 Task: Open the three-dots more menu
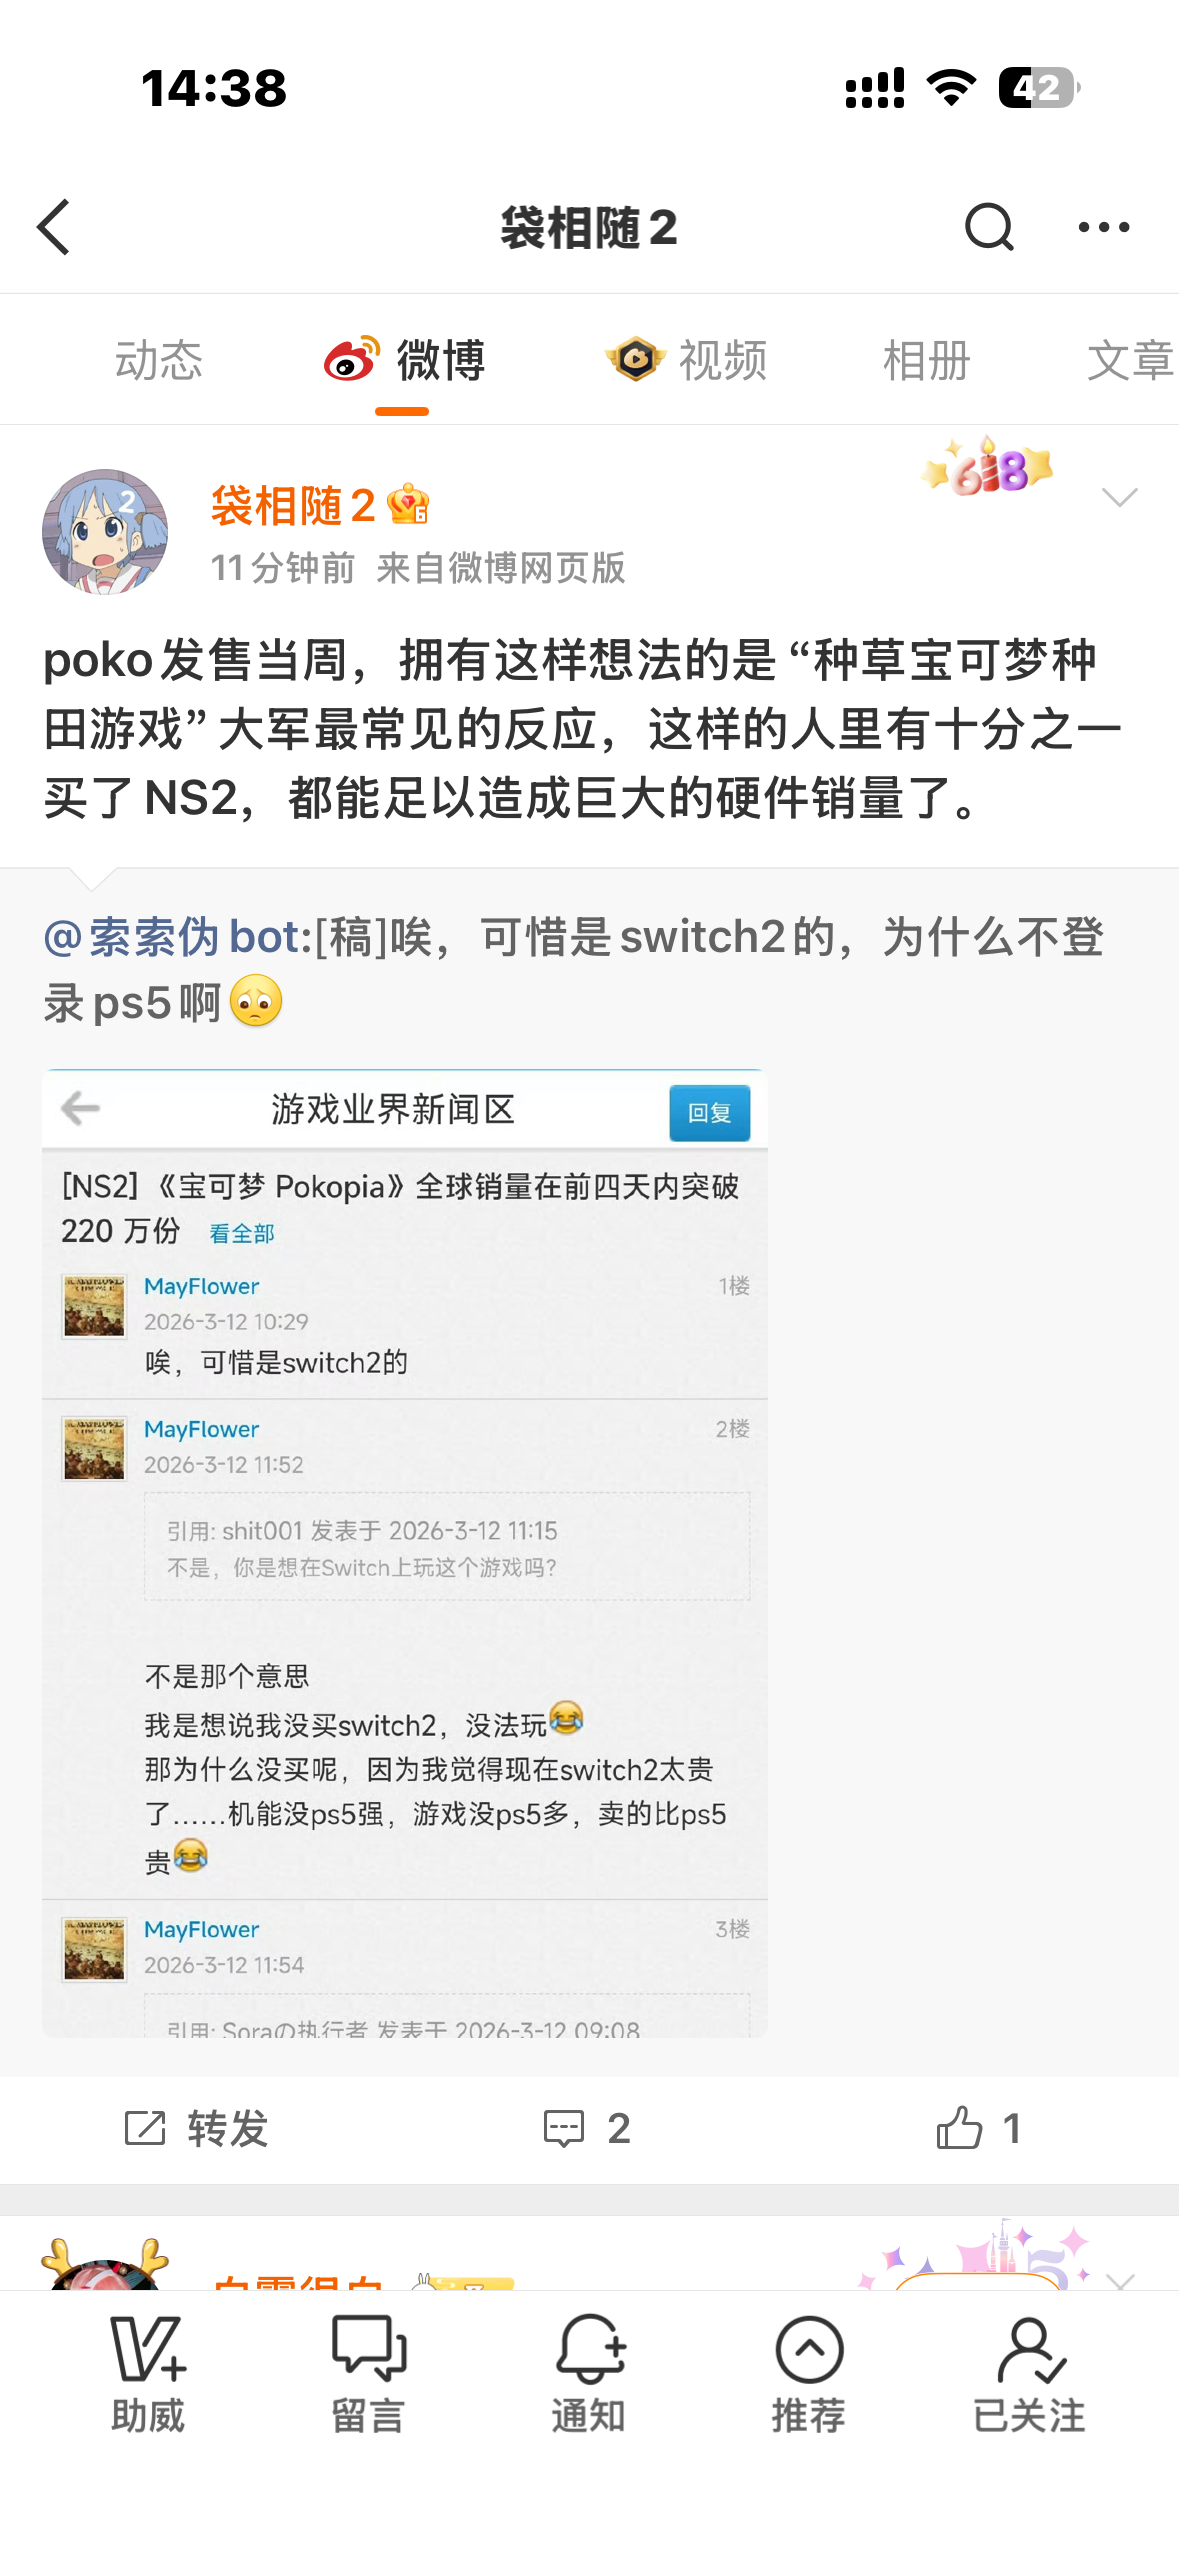[1104, 227]
